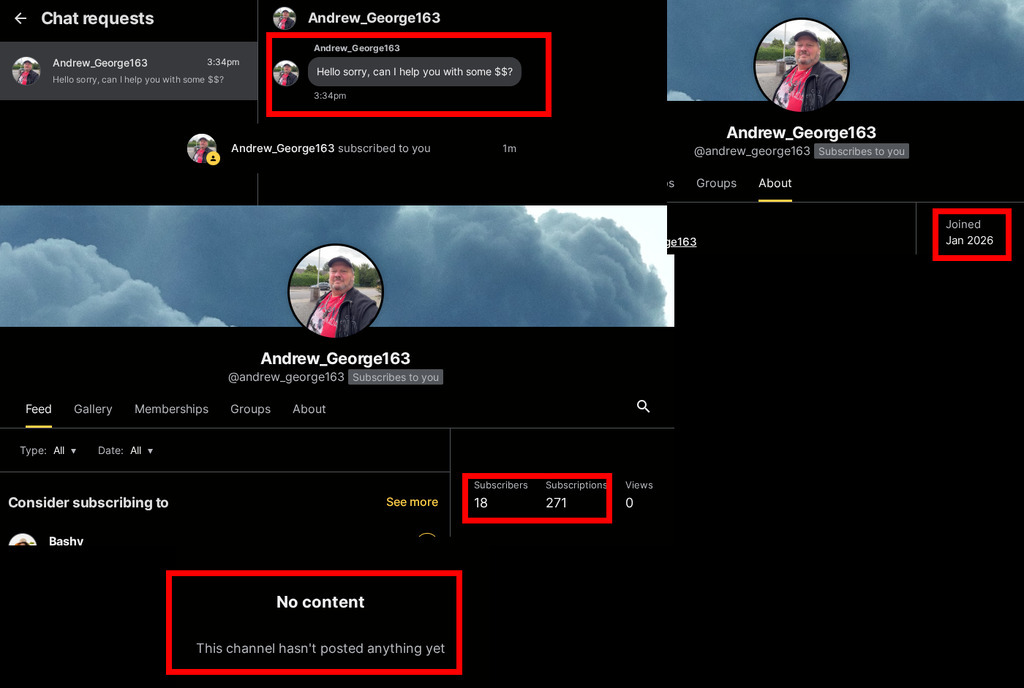1024x688 pixels.
Task: Click the back arrow beside Chat requests
Action: point(20,19)
